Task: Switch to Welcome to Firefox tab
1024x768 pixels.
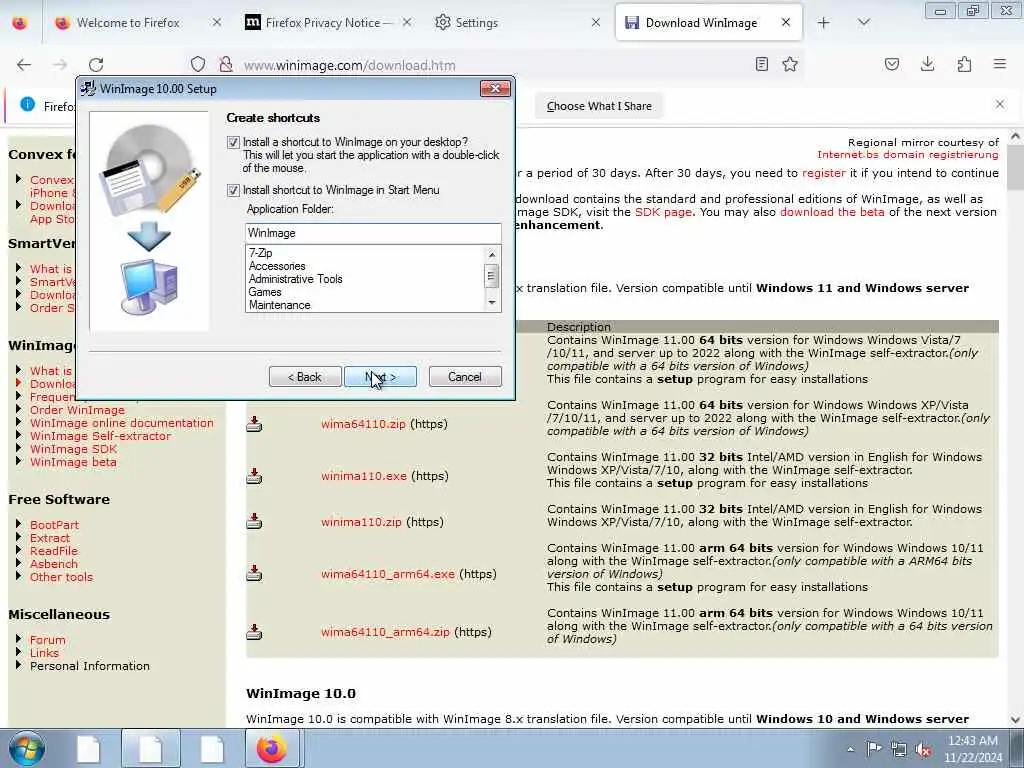Action: (128, 23)
